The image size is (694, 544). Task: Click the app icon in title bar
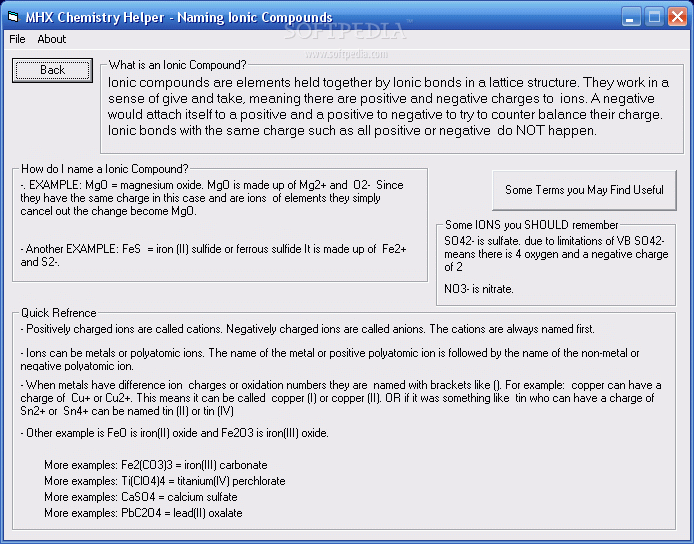pyautogui.click(x=13, y=17)
